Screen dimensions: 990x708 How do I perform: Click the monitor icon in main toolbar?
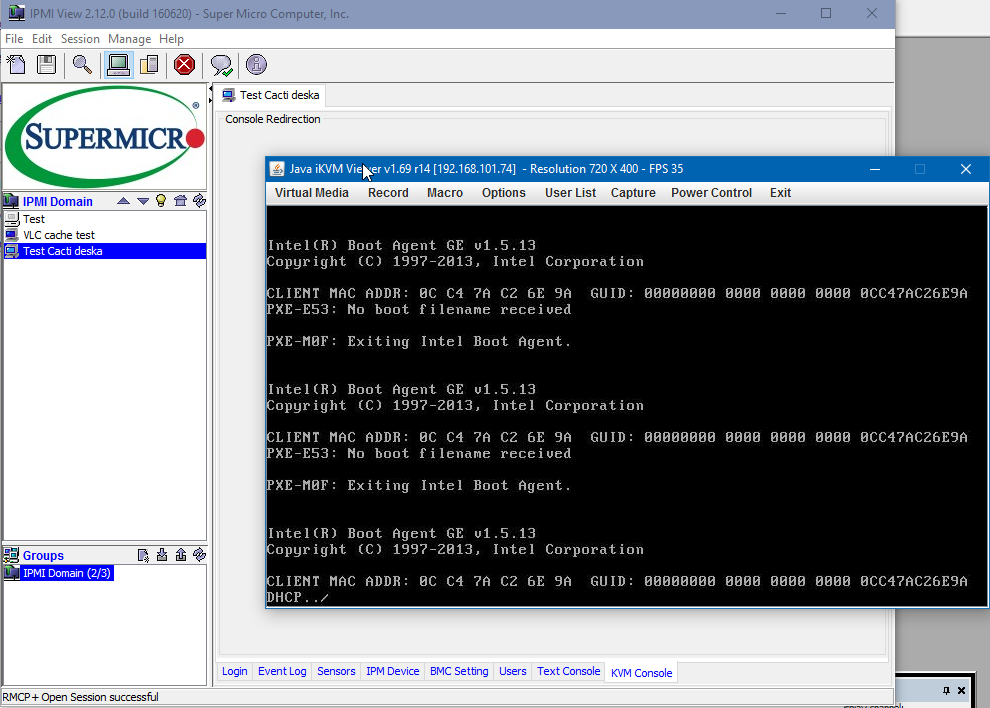(x=118, y=64)
